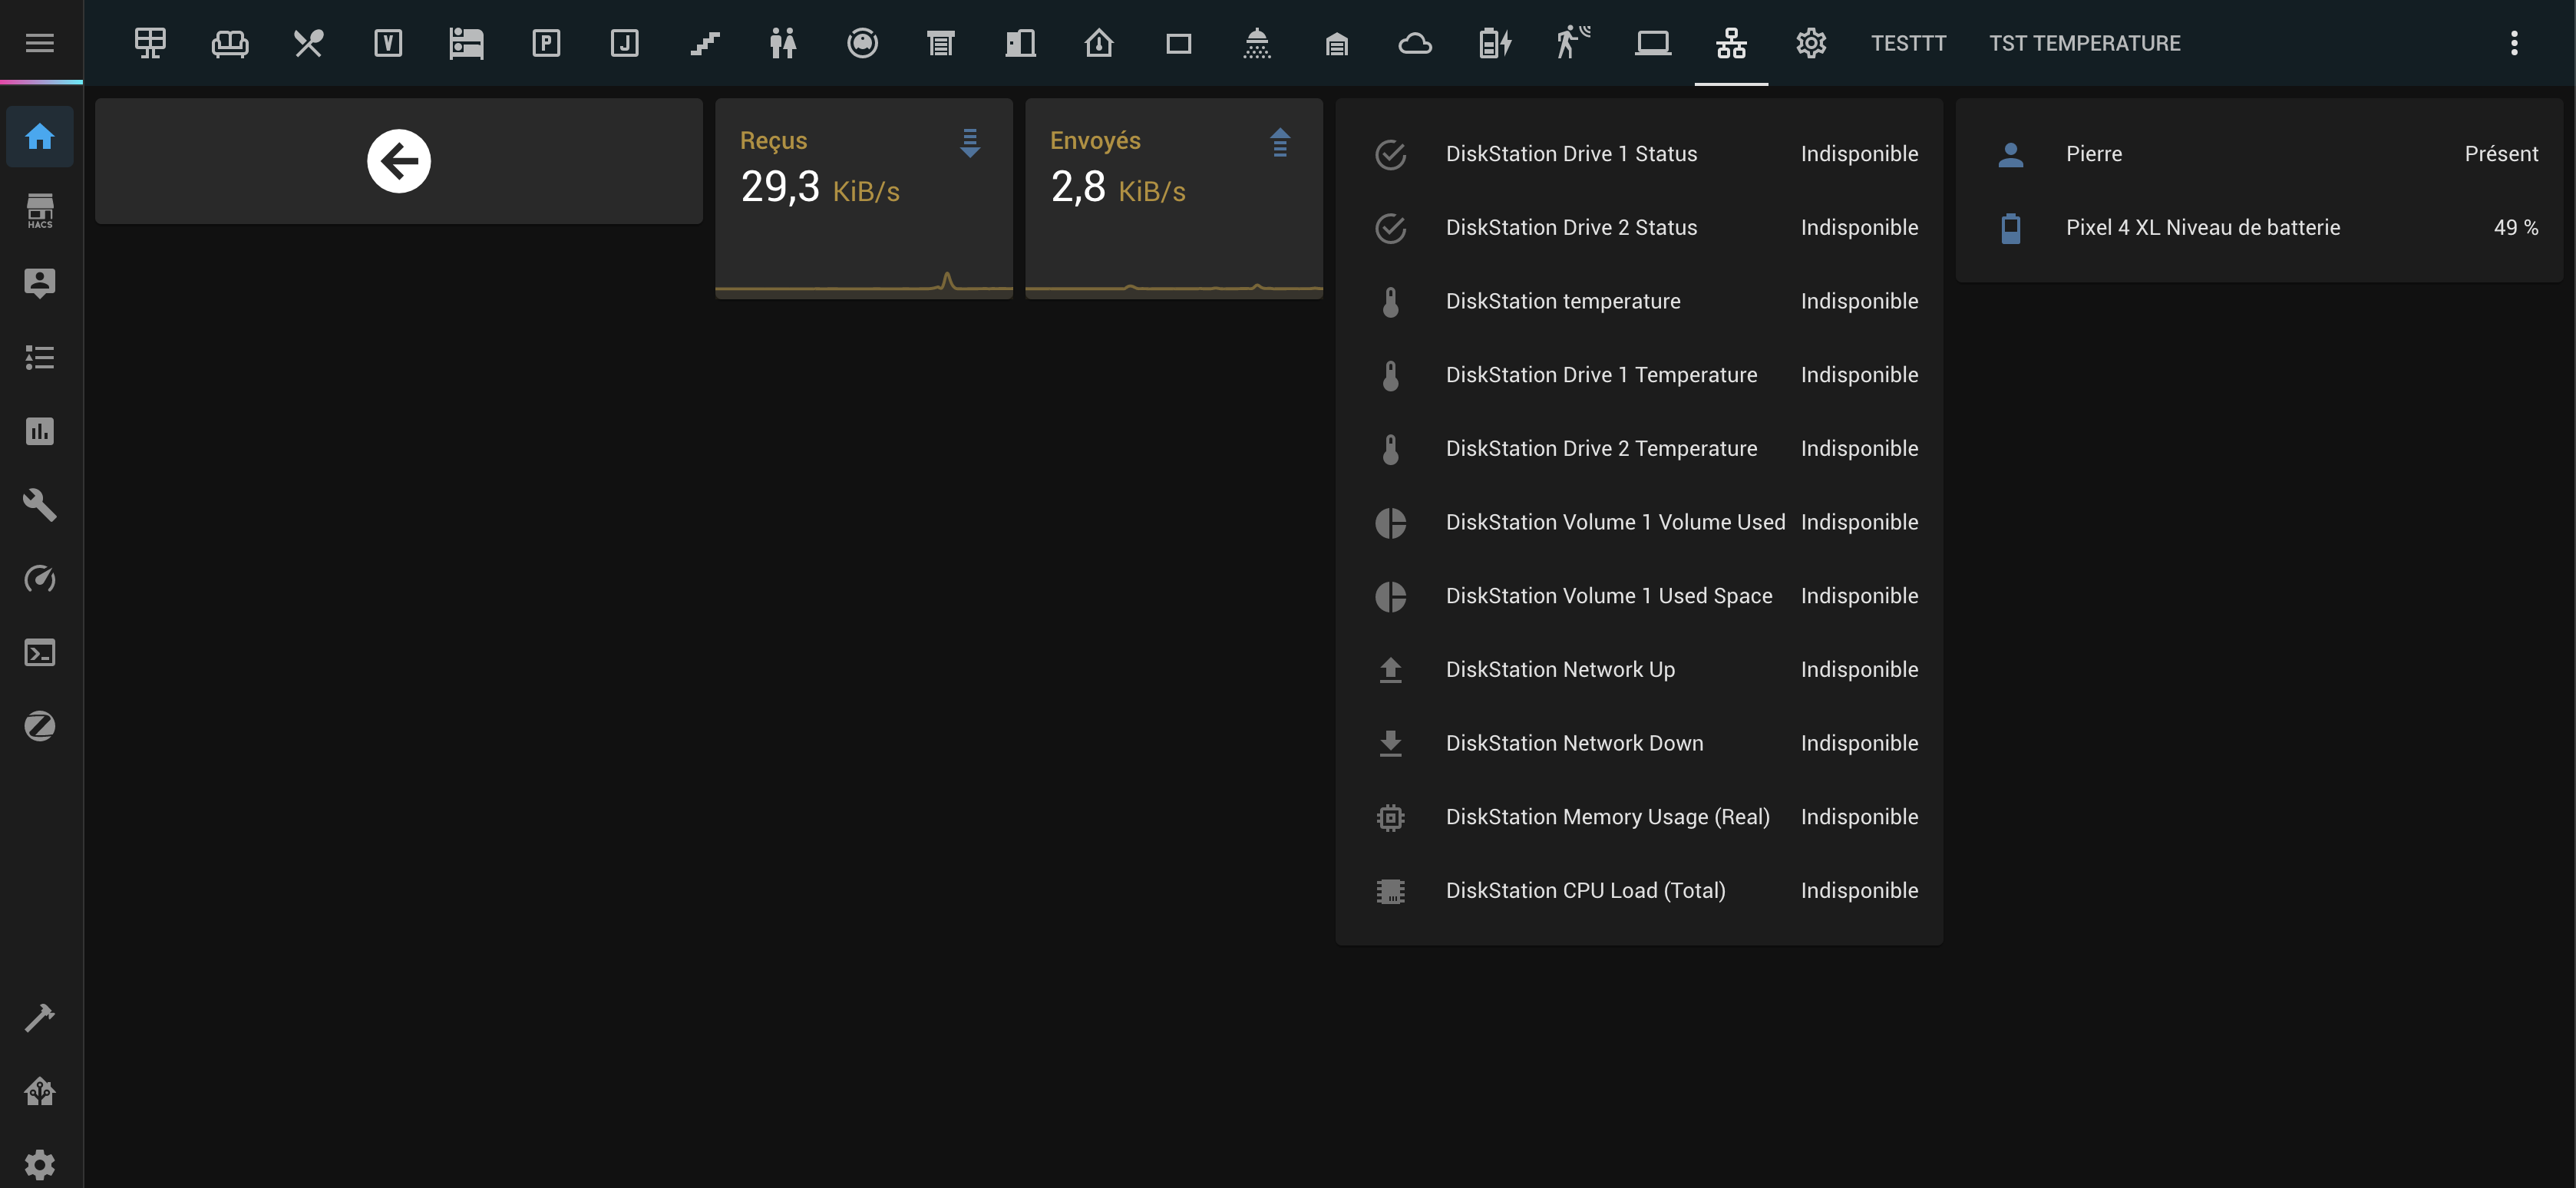2576x1188 pixels.
Task: Open the Zigbee2MQTT sidebar icon
Action: (40, 726)
